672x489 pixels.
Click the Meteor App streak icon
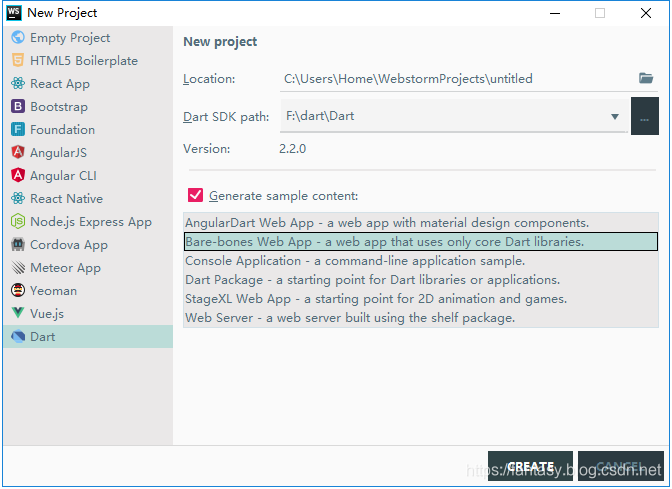point(18,267)
